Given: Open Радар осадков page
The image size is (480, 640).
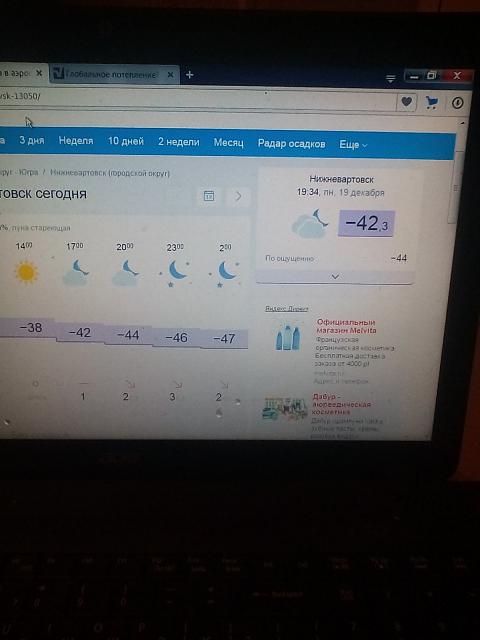Looking at the screenshot, I should 291,144.
